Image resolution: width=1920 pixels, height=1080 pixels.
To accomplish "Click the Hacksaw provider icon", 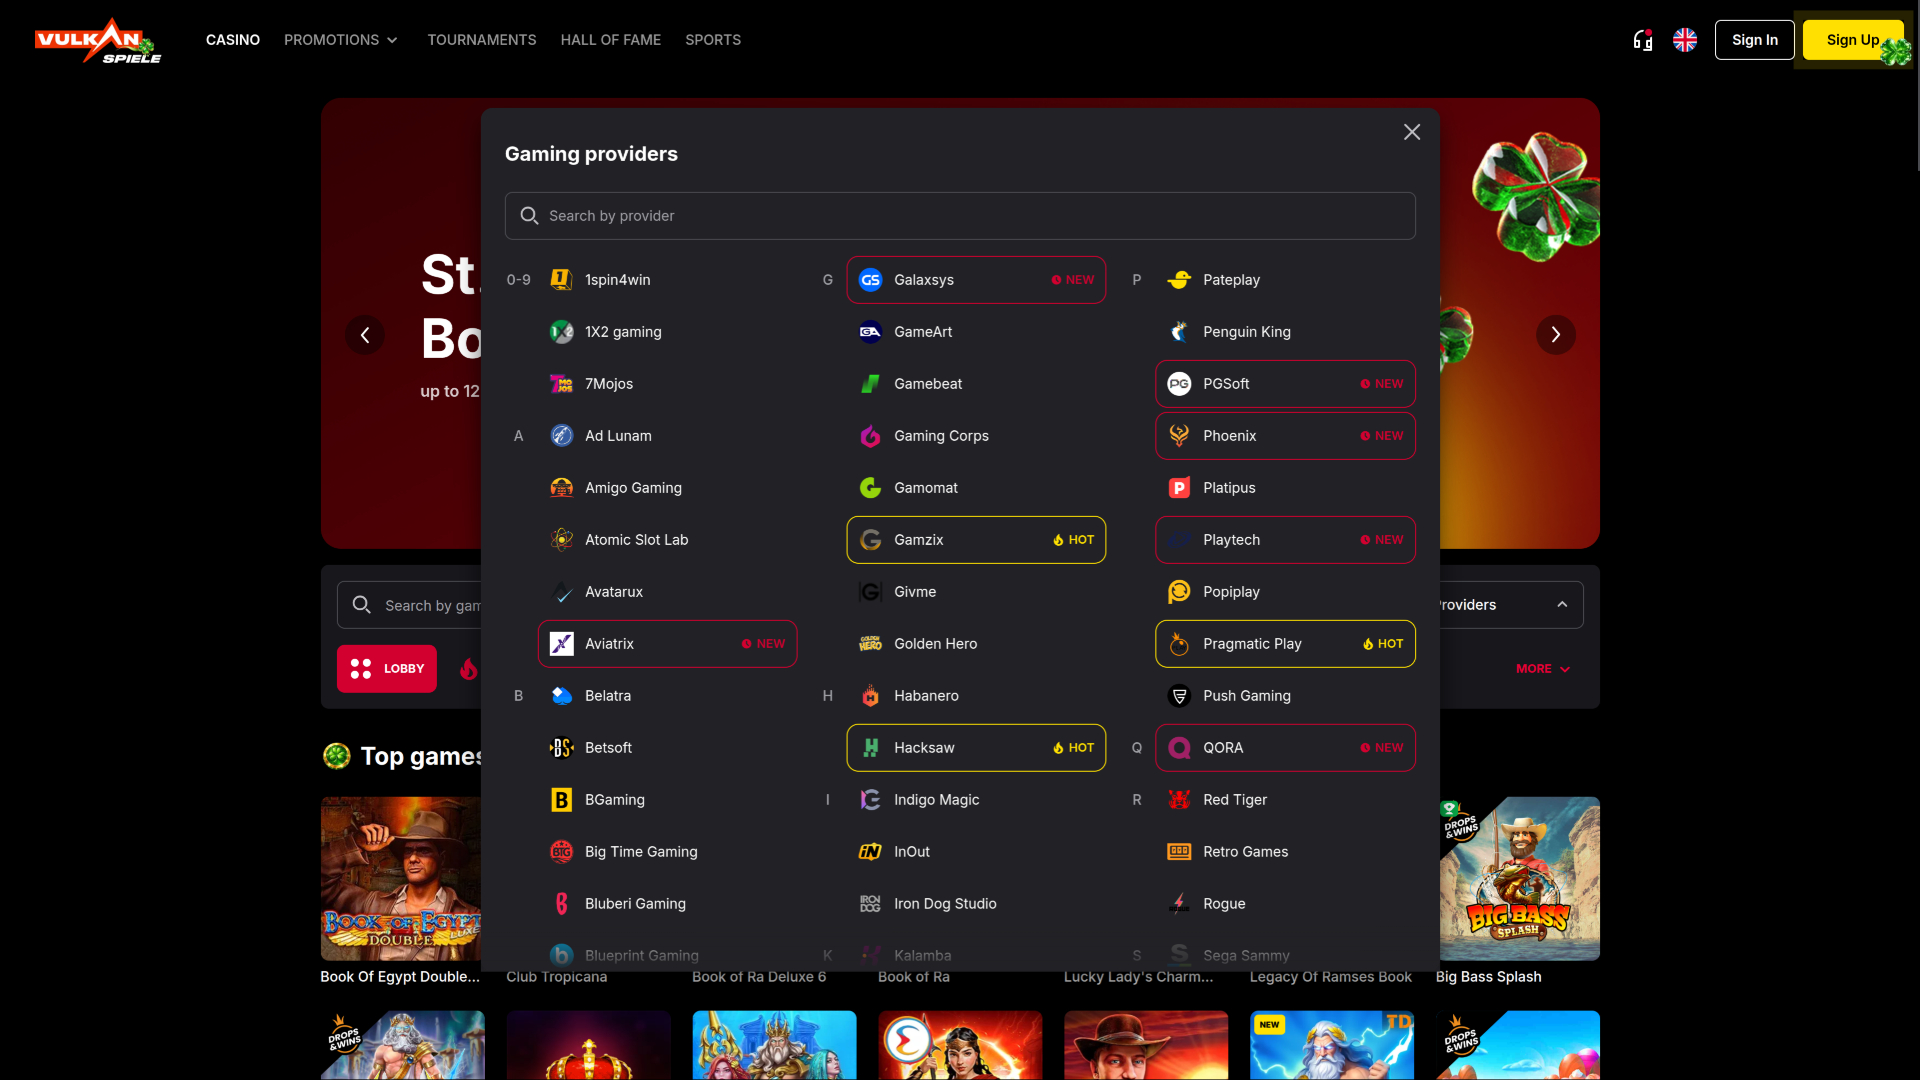I will click(870, 747).
